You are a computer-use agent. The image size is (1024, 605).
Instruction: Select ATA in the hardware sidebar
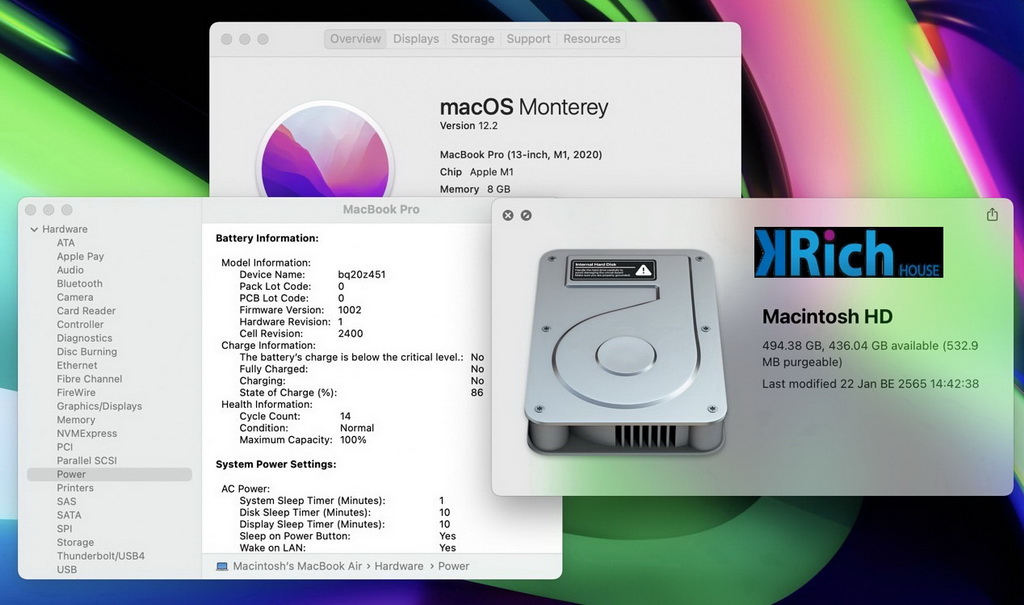pyautogui.click(x=66, y=243)
